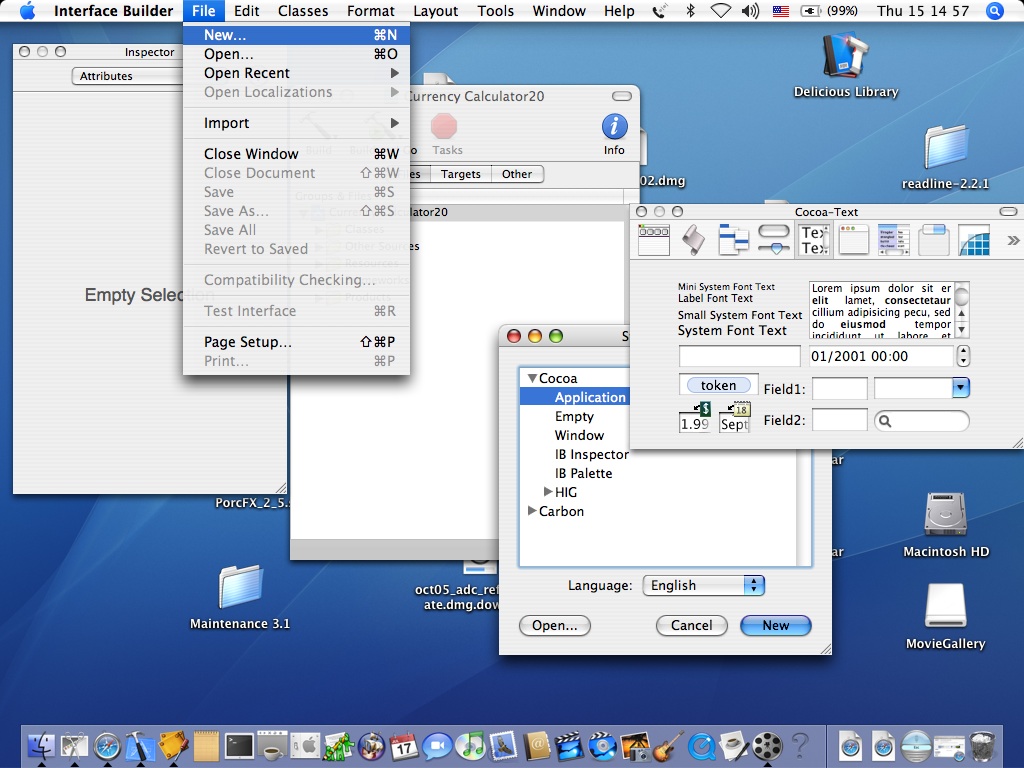Collapse the Cocoa disclosure triangle
This screenshot has width=1024, height=768.
click(x=532, y=378)
